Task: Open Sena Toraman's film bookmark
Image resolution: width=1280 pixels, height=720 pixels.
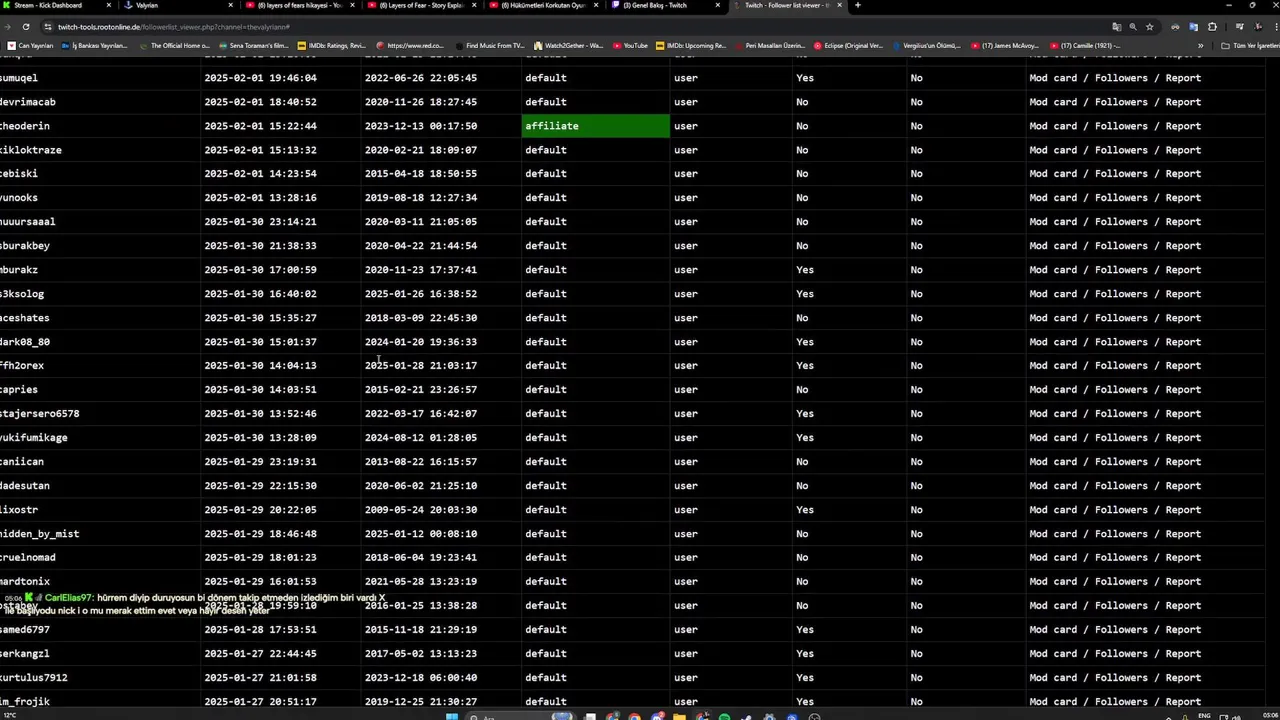Action: coord(253,46)
